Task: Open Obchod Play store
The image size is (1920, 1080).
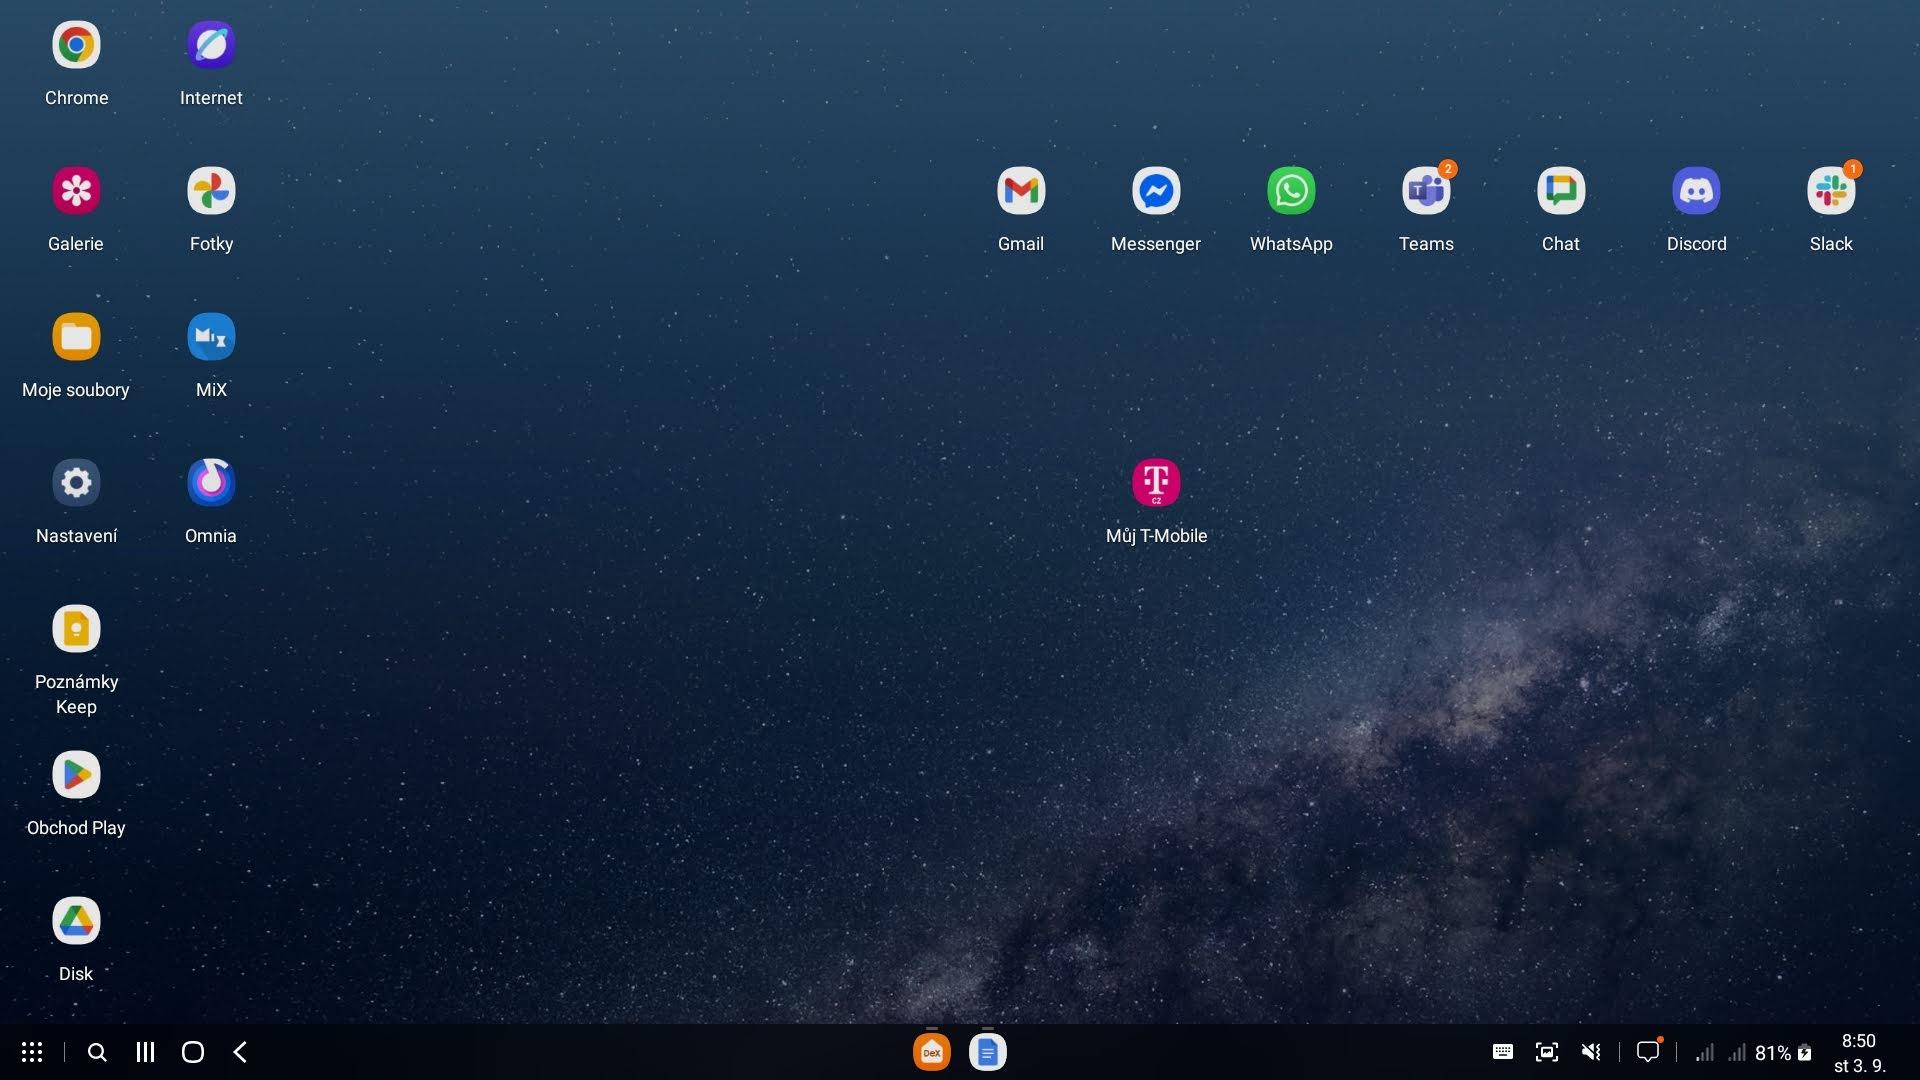Action: [76, 775]
